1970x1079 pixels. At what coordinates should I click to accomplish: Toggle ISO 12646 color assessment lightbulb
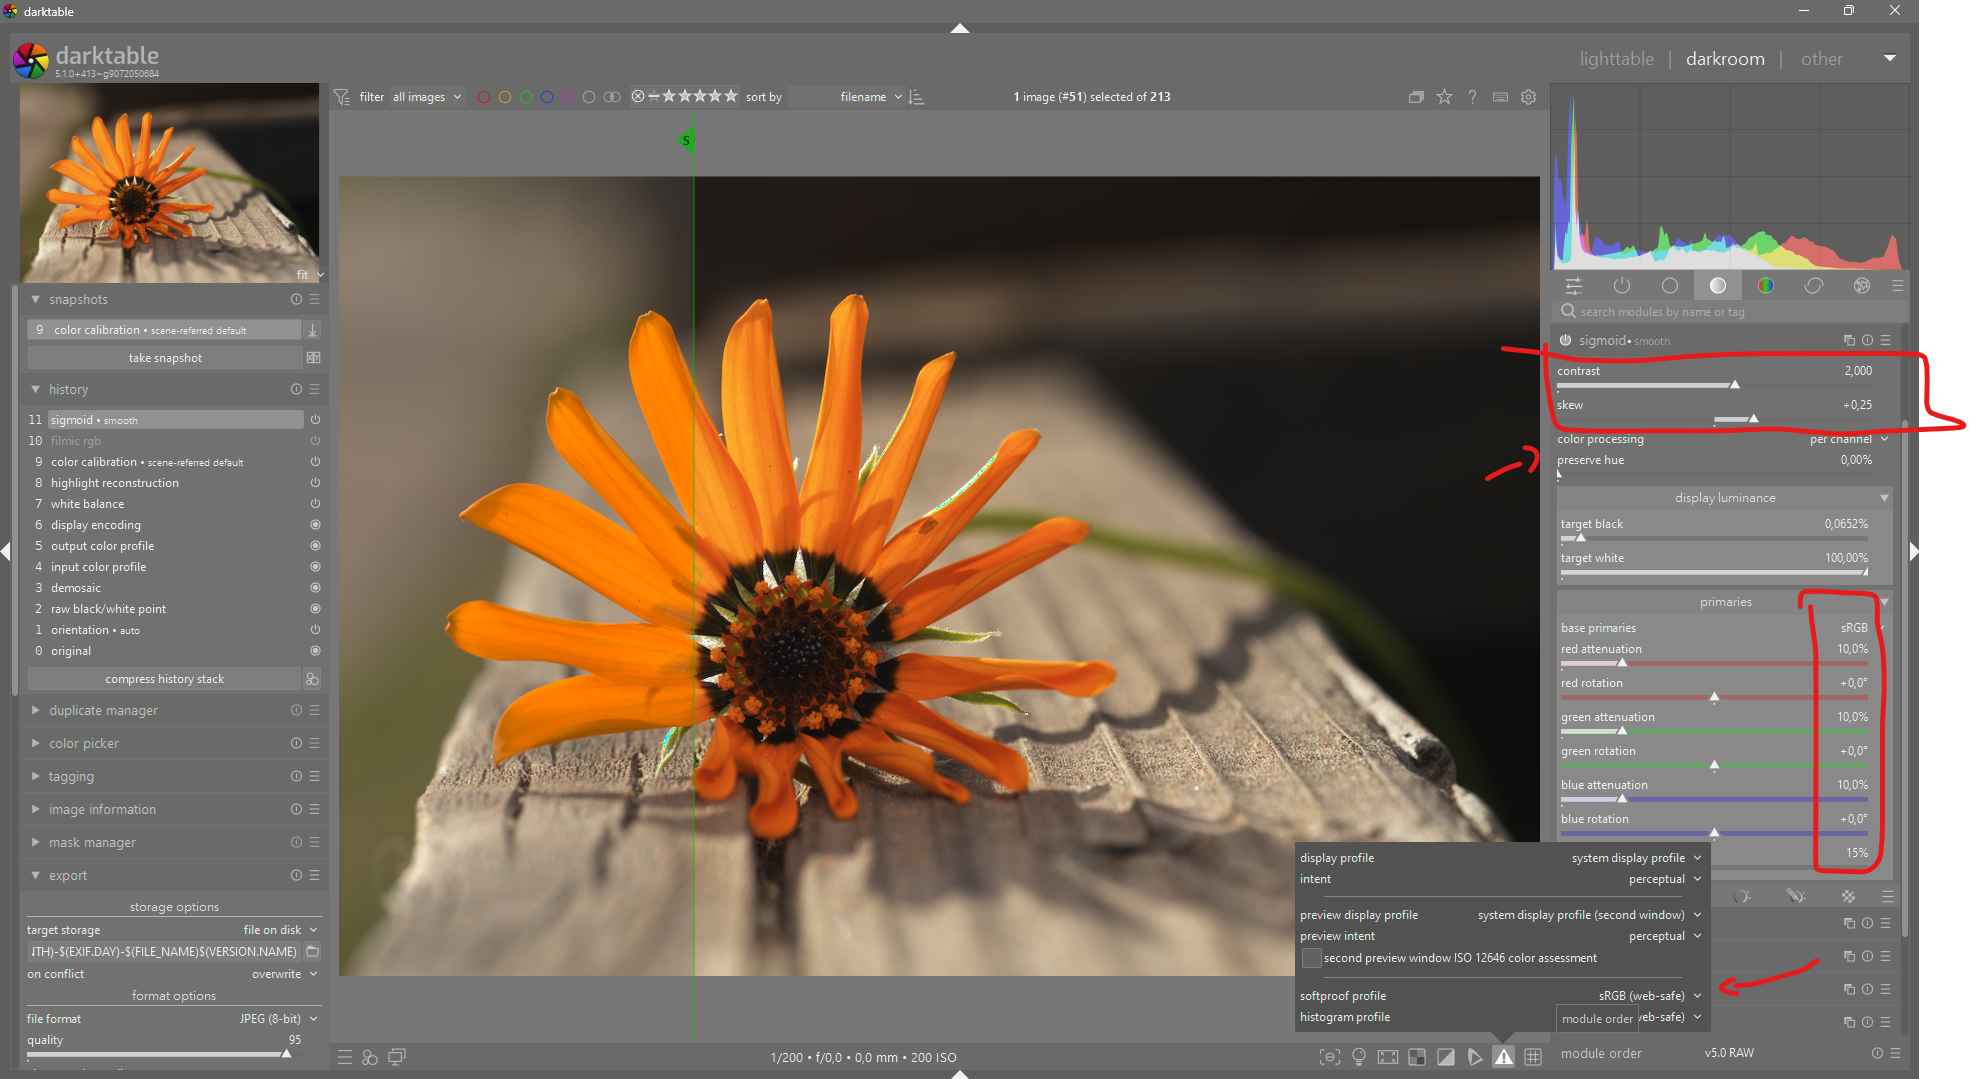(x=1359, y=1057)
